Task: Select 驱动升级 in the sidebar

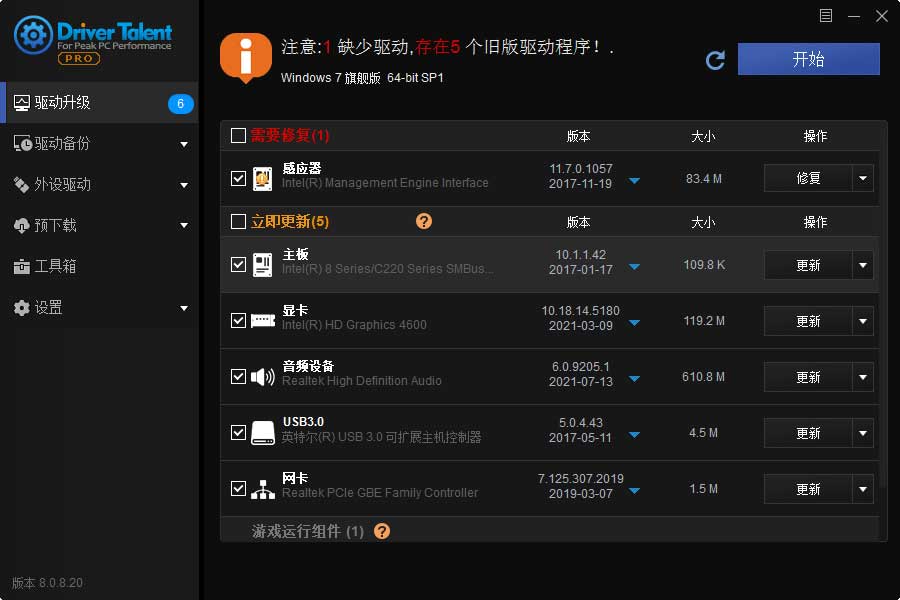Action: click(99, 103)
